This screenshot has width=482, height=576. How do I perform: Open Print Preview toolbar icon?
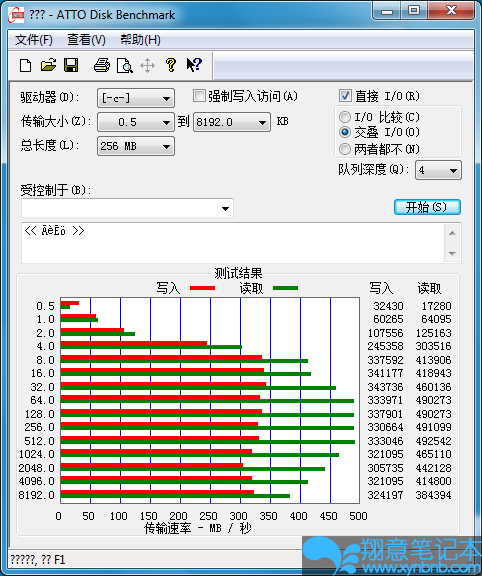point(125,66)
